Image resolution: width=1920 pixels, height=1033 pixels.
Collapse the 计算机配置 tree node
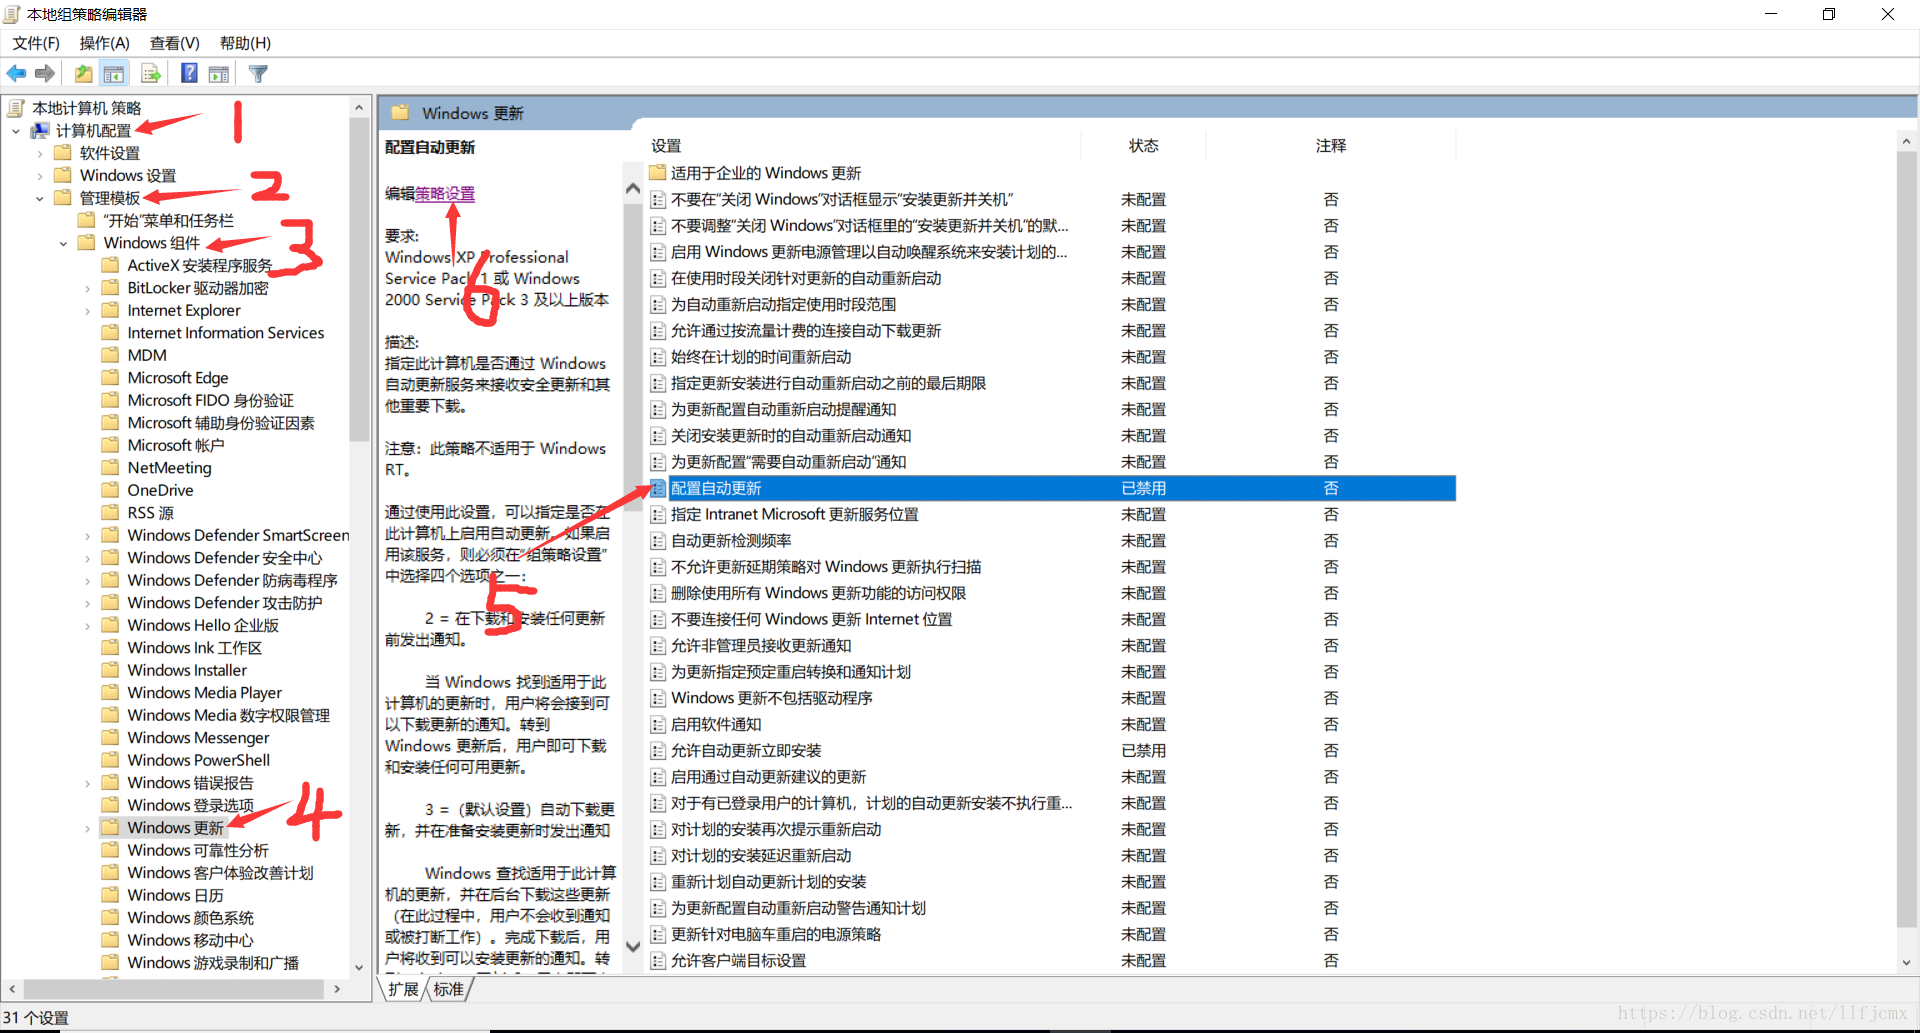click(x=16, y=131)
